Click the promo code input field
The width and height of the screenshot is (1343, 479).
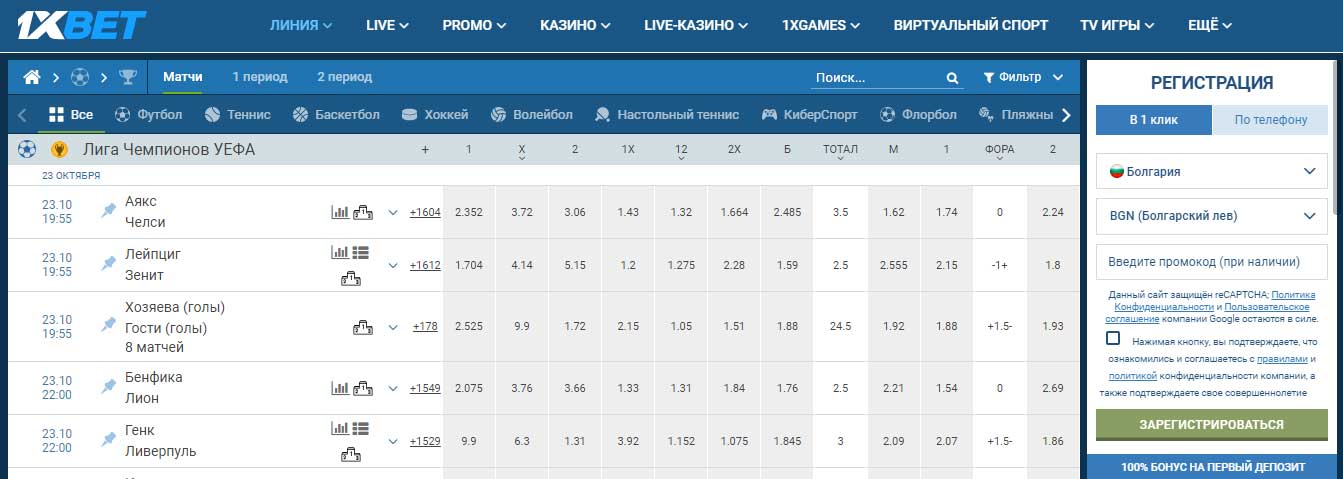1212,261
